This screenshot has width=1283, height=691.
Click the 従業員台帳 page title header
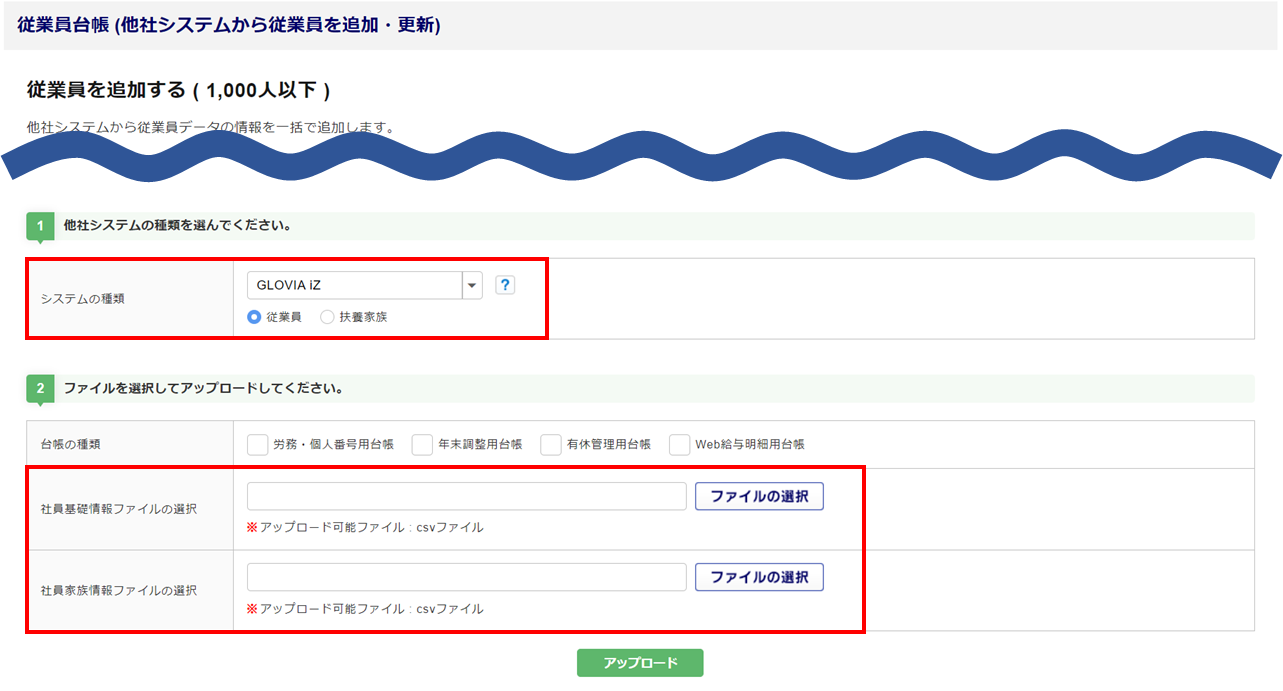pyautogui.click(x=229, y=26)
